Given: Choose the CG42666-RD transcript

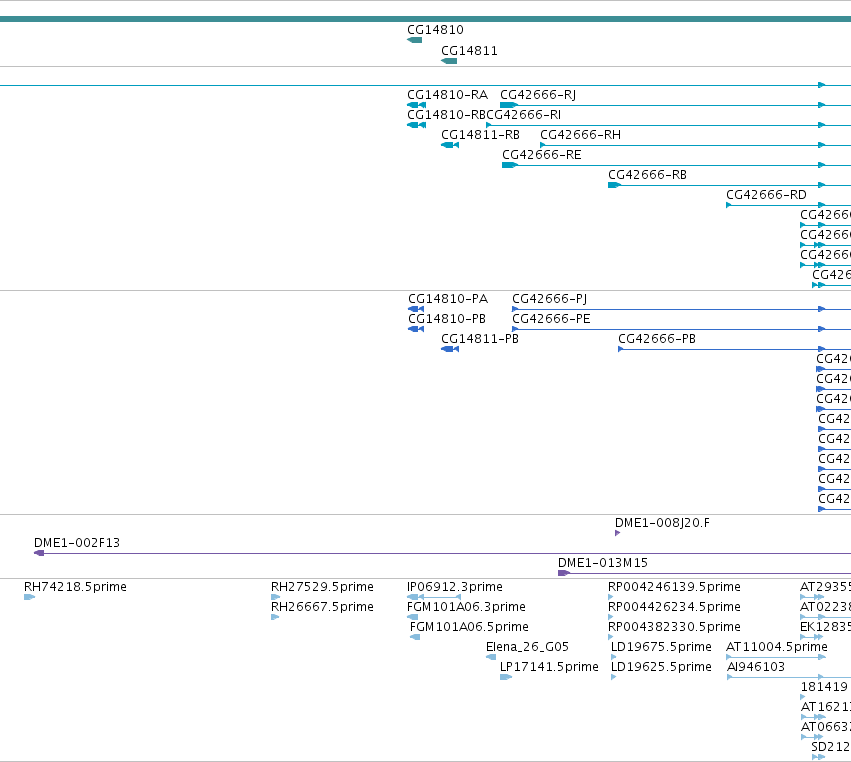Looking at the screenshot, I should [x=766, y=195].
